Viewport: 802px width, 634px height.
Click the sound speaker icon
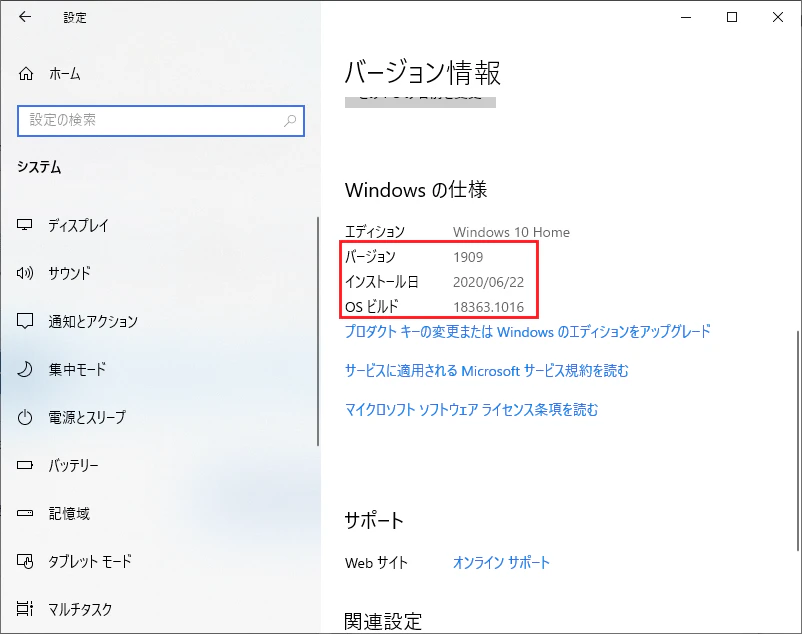click(x=25, y=273)
